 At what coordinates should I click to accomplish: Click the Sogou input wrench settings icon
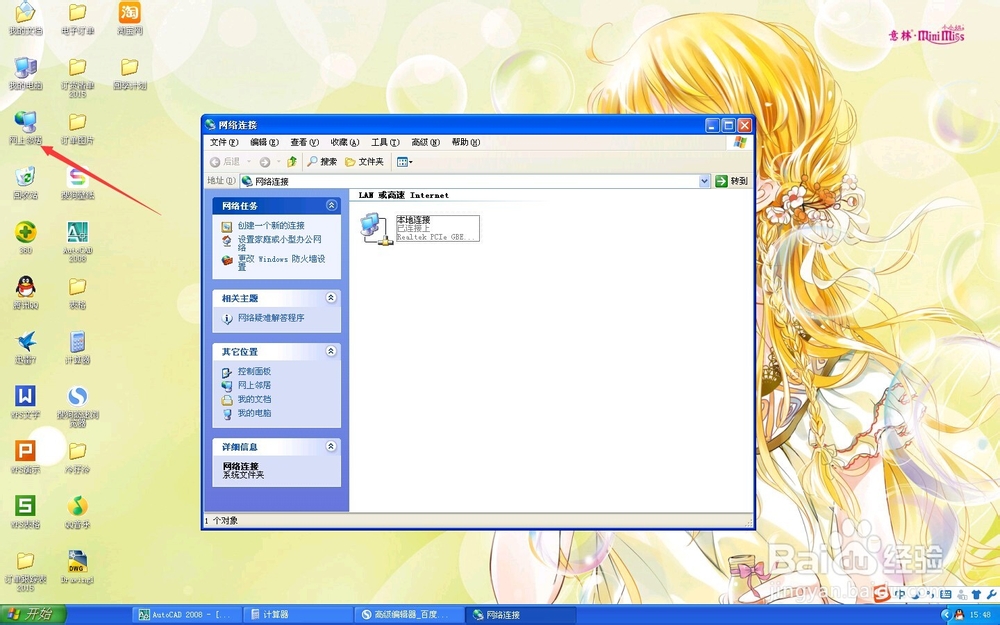point(992,594)
